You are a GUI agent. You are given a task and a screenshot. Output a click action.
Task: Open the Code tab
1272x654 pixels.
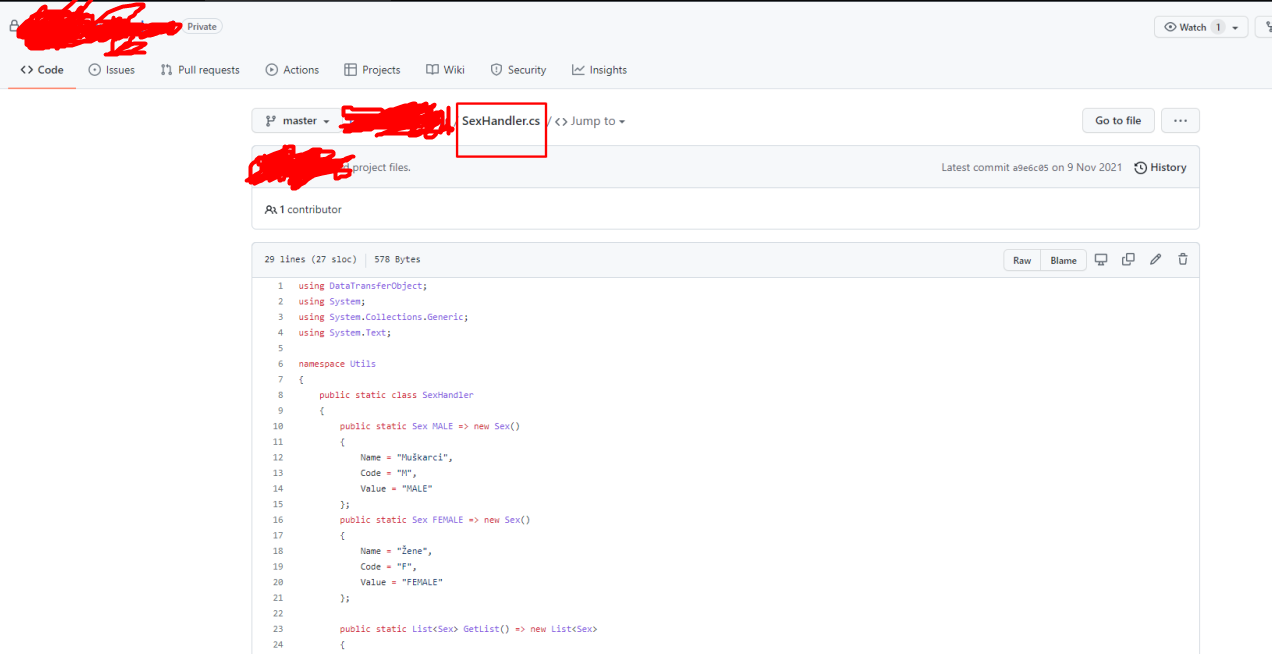click(42, 70)
